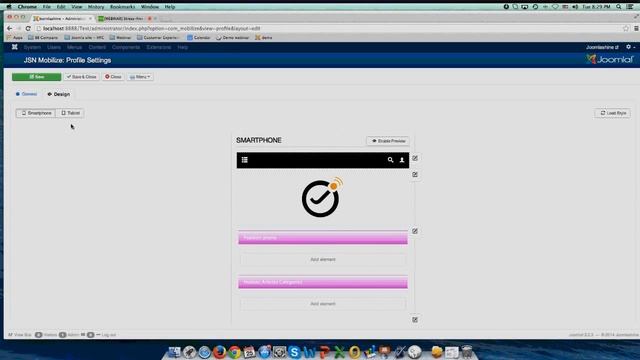640x360 pixels.
Task: Open the Joomla Help menu
Action: point(182,47)
